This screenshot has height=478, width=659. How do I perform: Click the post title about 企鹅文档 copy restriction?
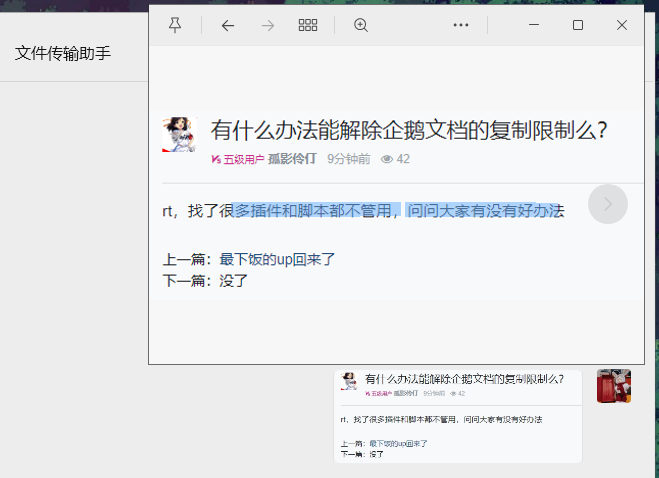[x=409, y=130]
